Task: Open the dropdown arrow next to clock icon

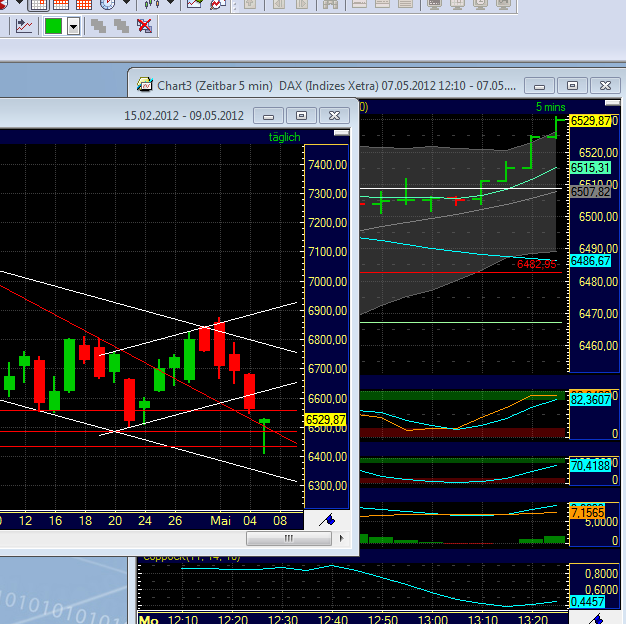Action: (x=127, y=3)
